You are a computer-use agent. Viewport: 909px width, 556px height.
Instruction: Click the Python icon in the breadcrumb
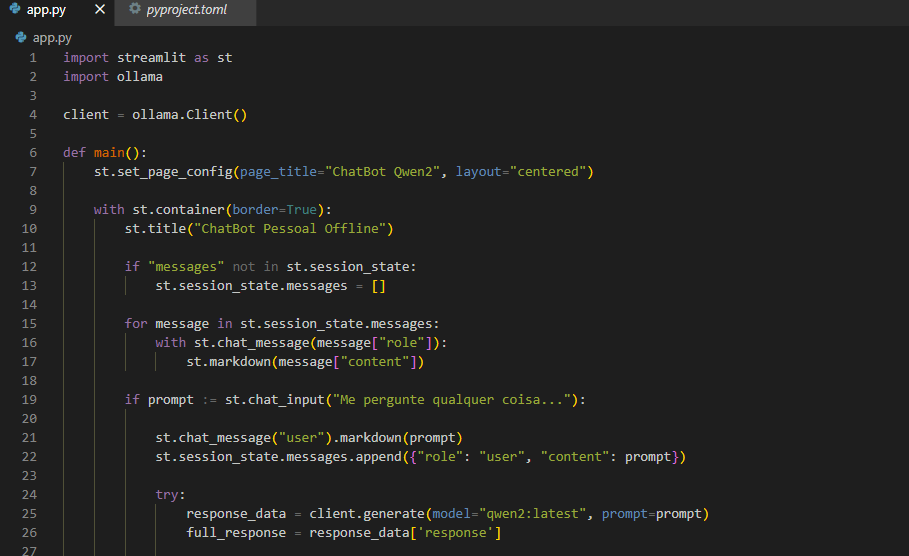[x=21, y=38]
